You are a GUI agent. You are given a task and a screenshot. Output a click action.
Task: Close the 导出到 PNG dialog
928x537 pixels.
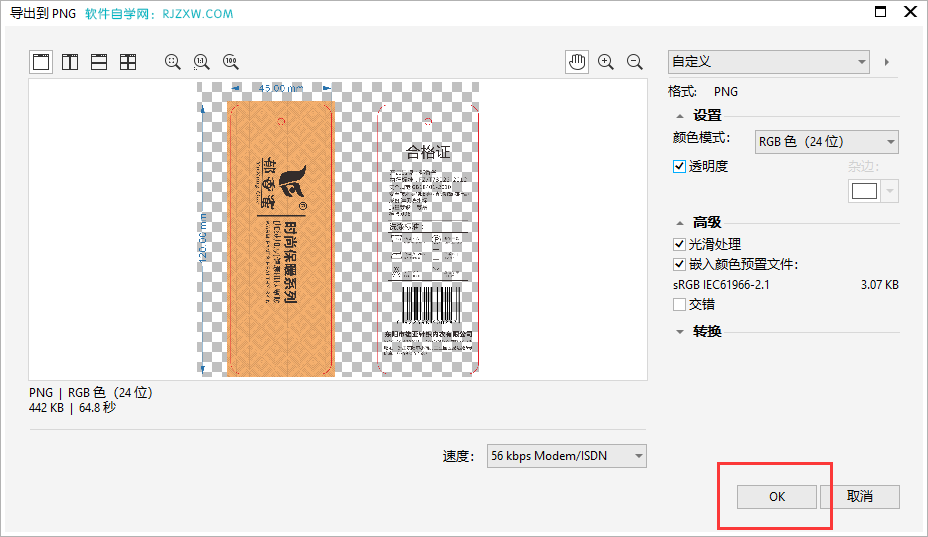911,12
